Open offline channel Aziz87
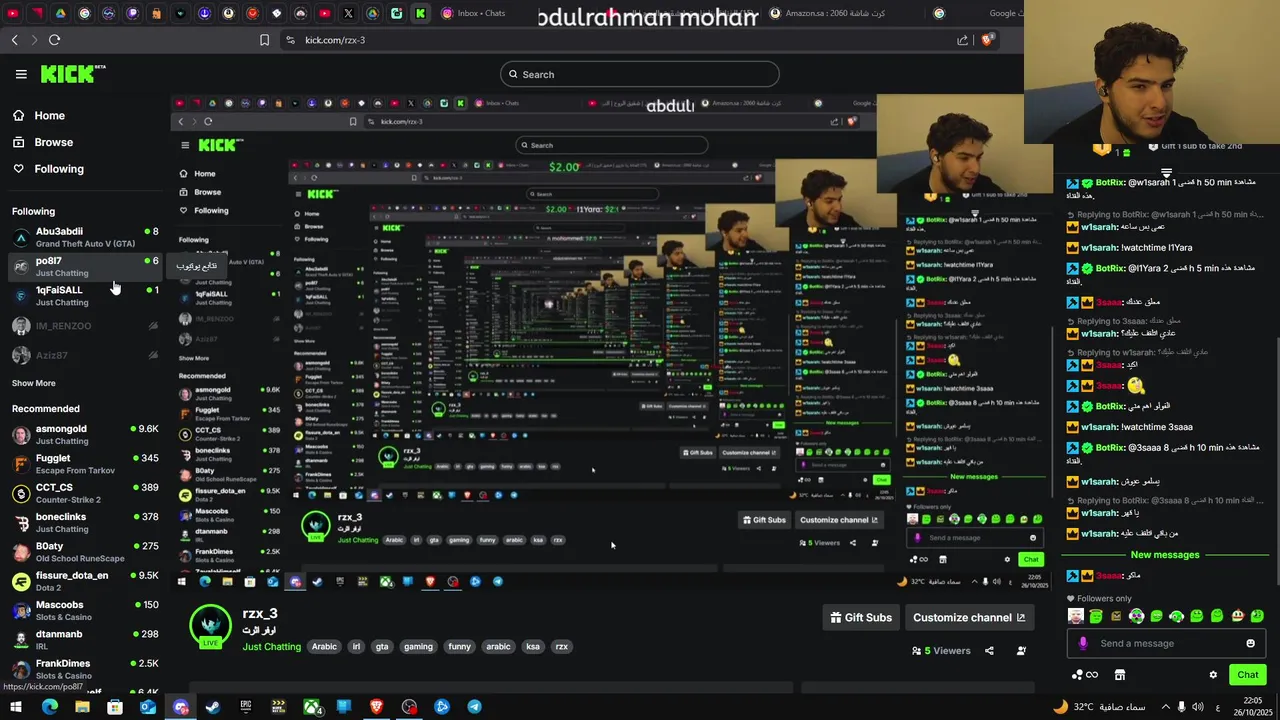The height and width of the screenshot is (720, 1280). pos(84,355)
